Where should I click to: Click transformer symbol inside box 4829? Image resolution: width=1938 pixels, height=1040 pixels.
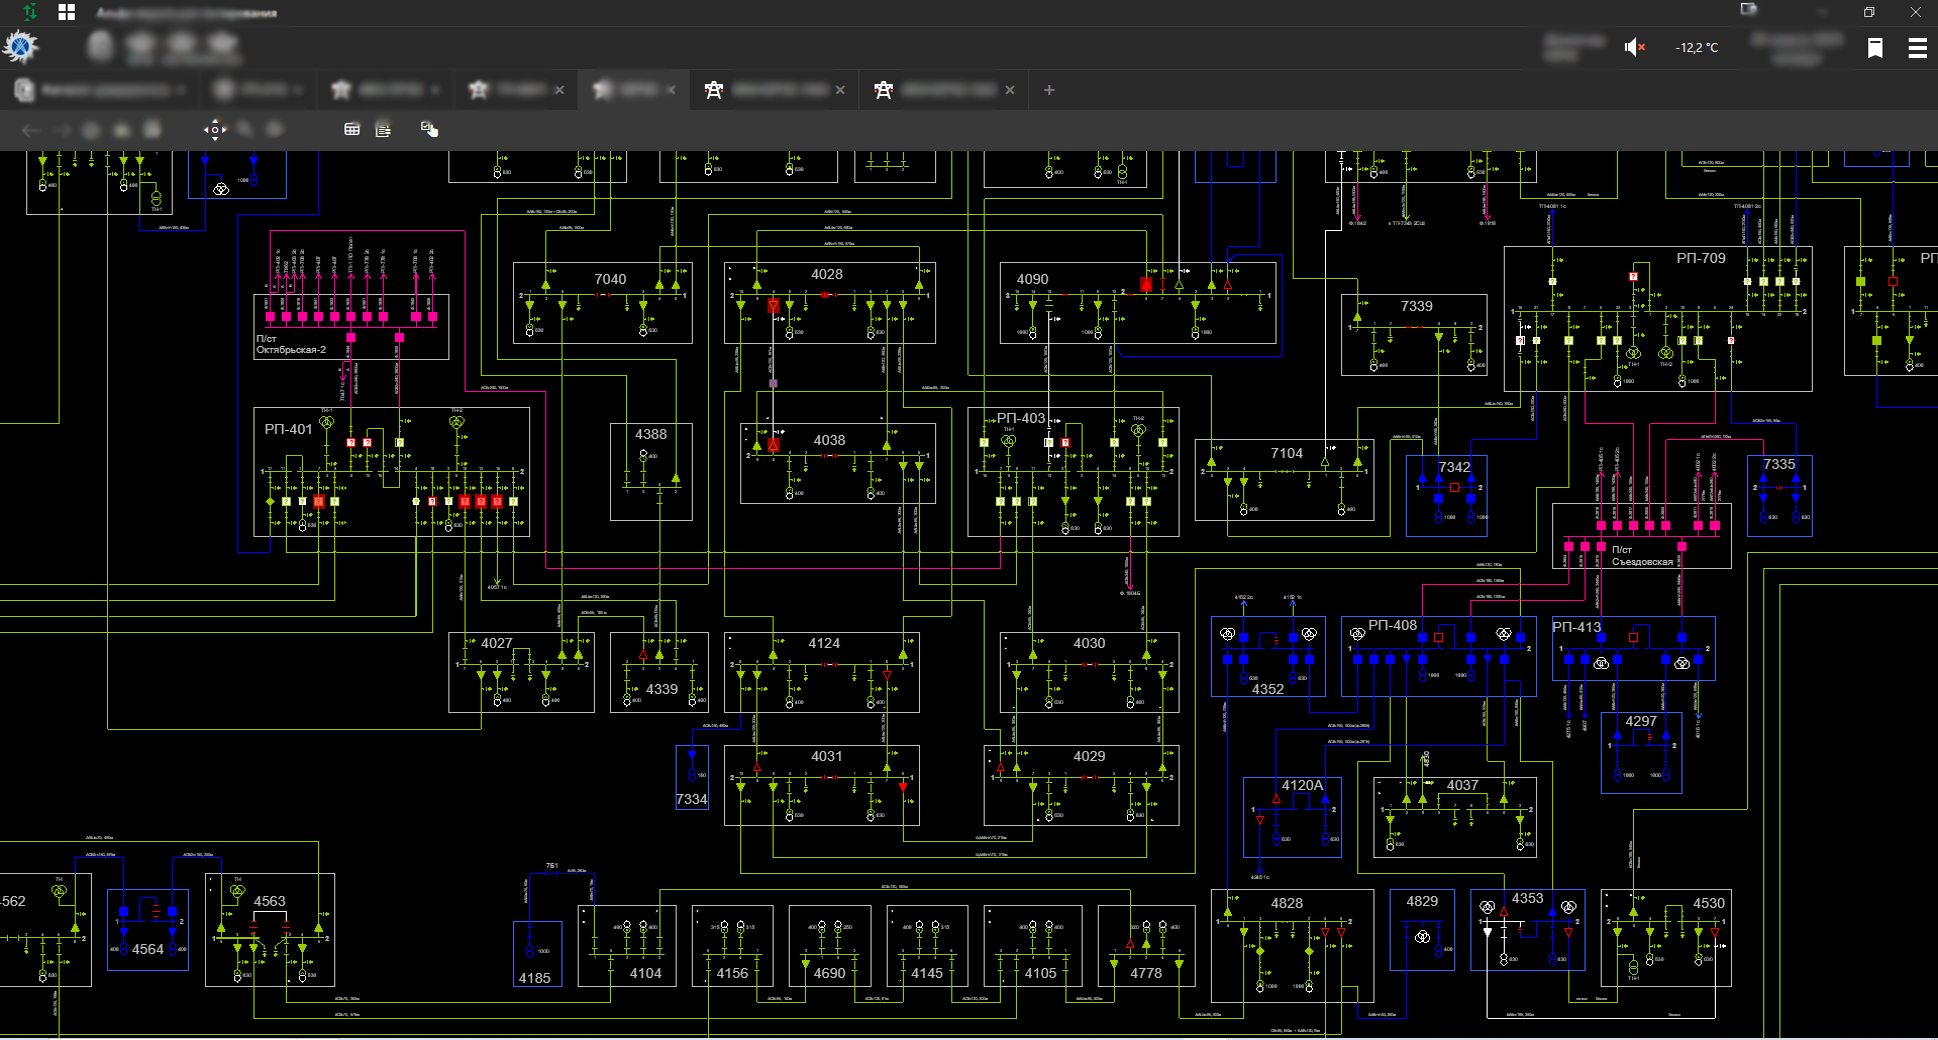pyautogui.click(x=1422, y=937)
